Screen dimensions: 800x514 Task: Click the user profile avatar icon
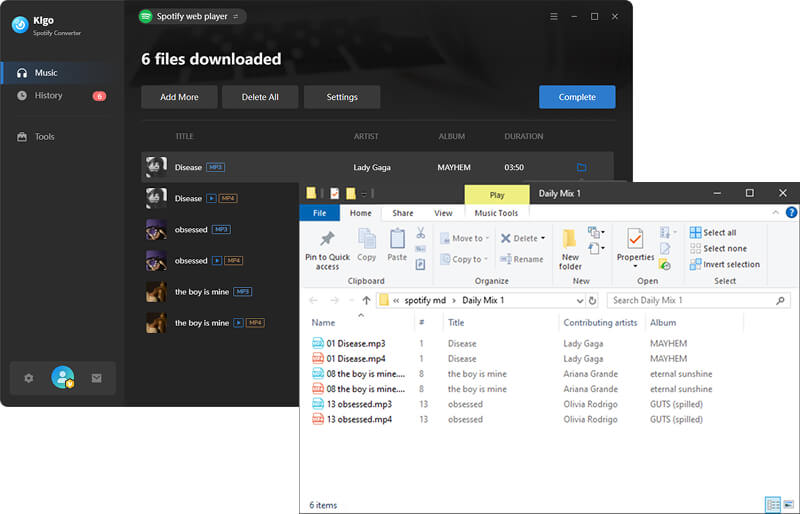pyautogui.click(x=63, y=378)
